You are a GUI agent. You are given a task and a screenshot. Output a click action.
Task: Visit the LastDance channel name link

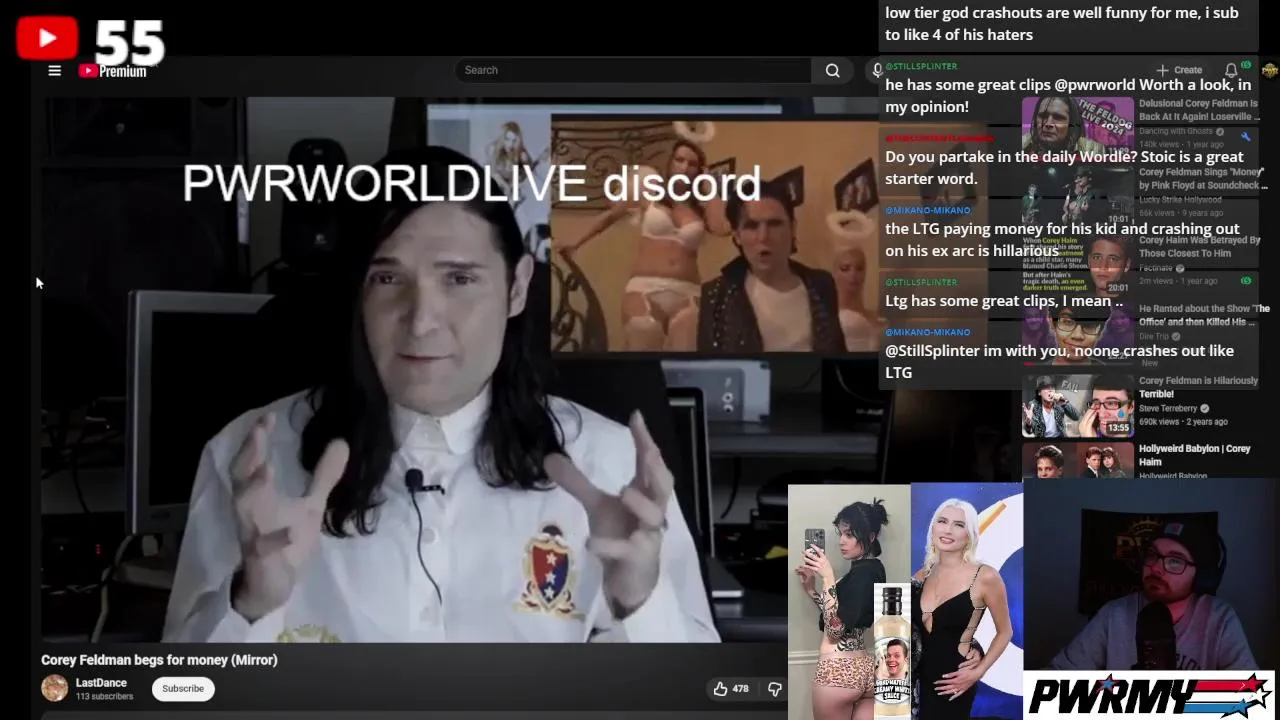pos(101,683)
